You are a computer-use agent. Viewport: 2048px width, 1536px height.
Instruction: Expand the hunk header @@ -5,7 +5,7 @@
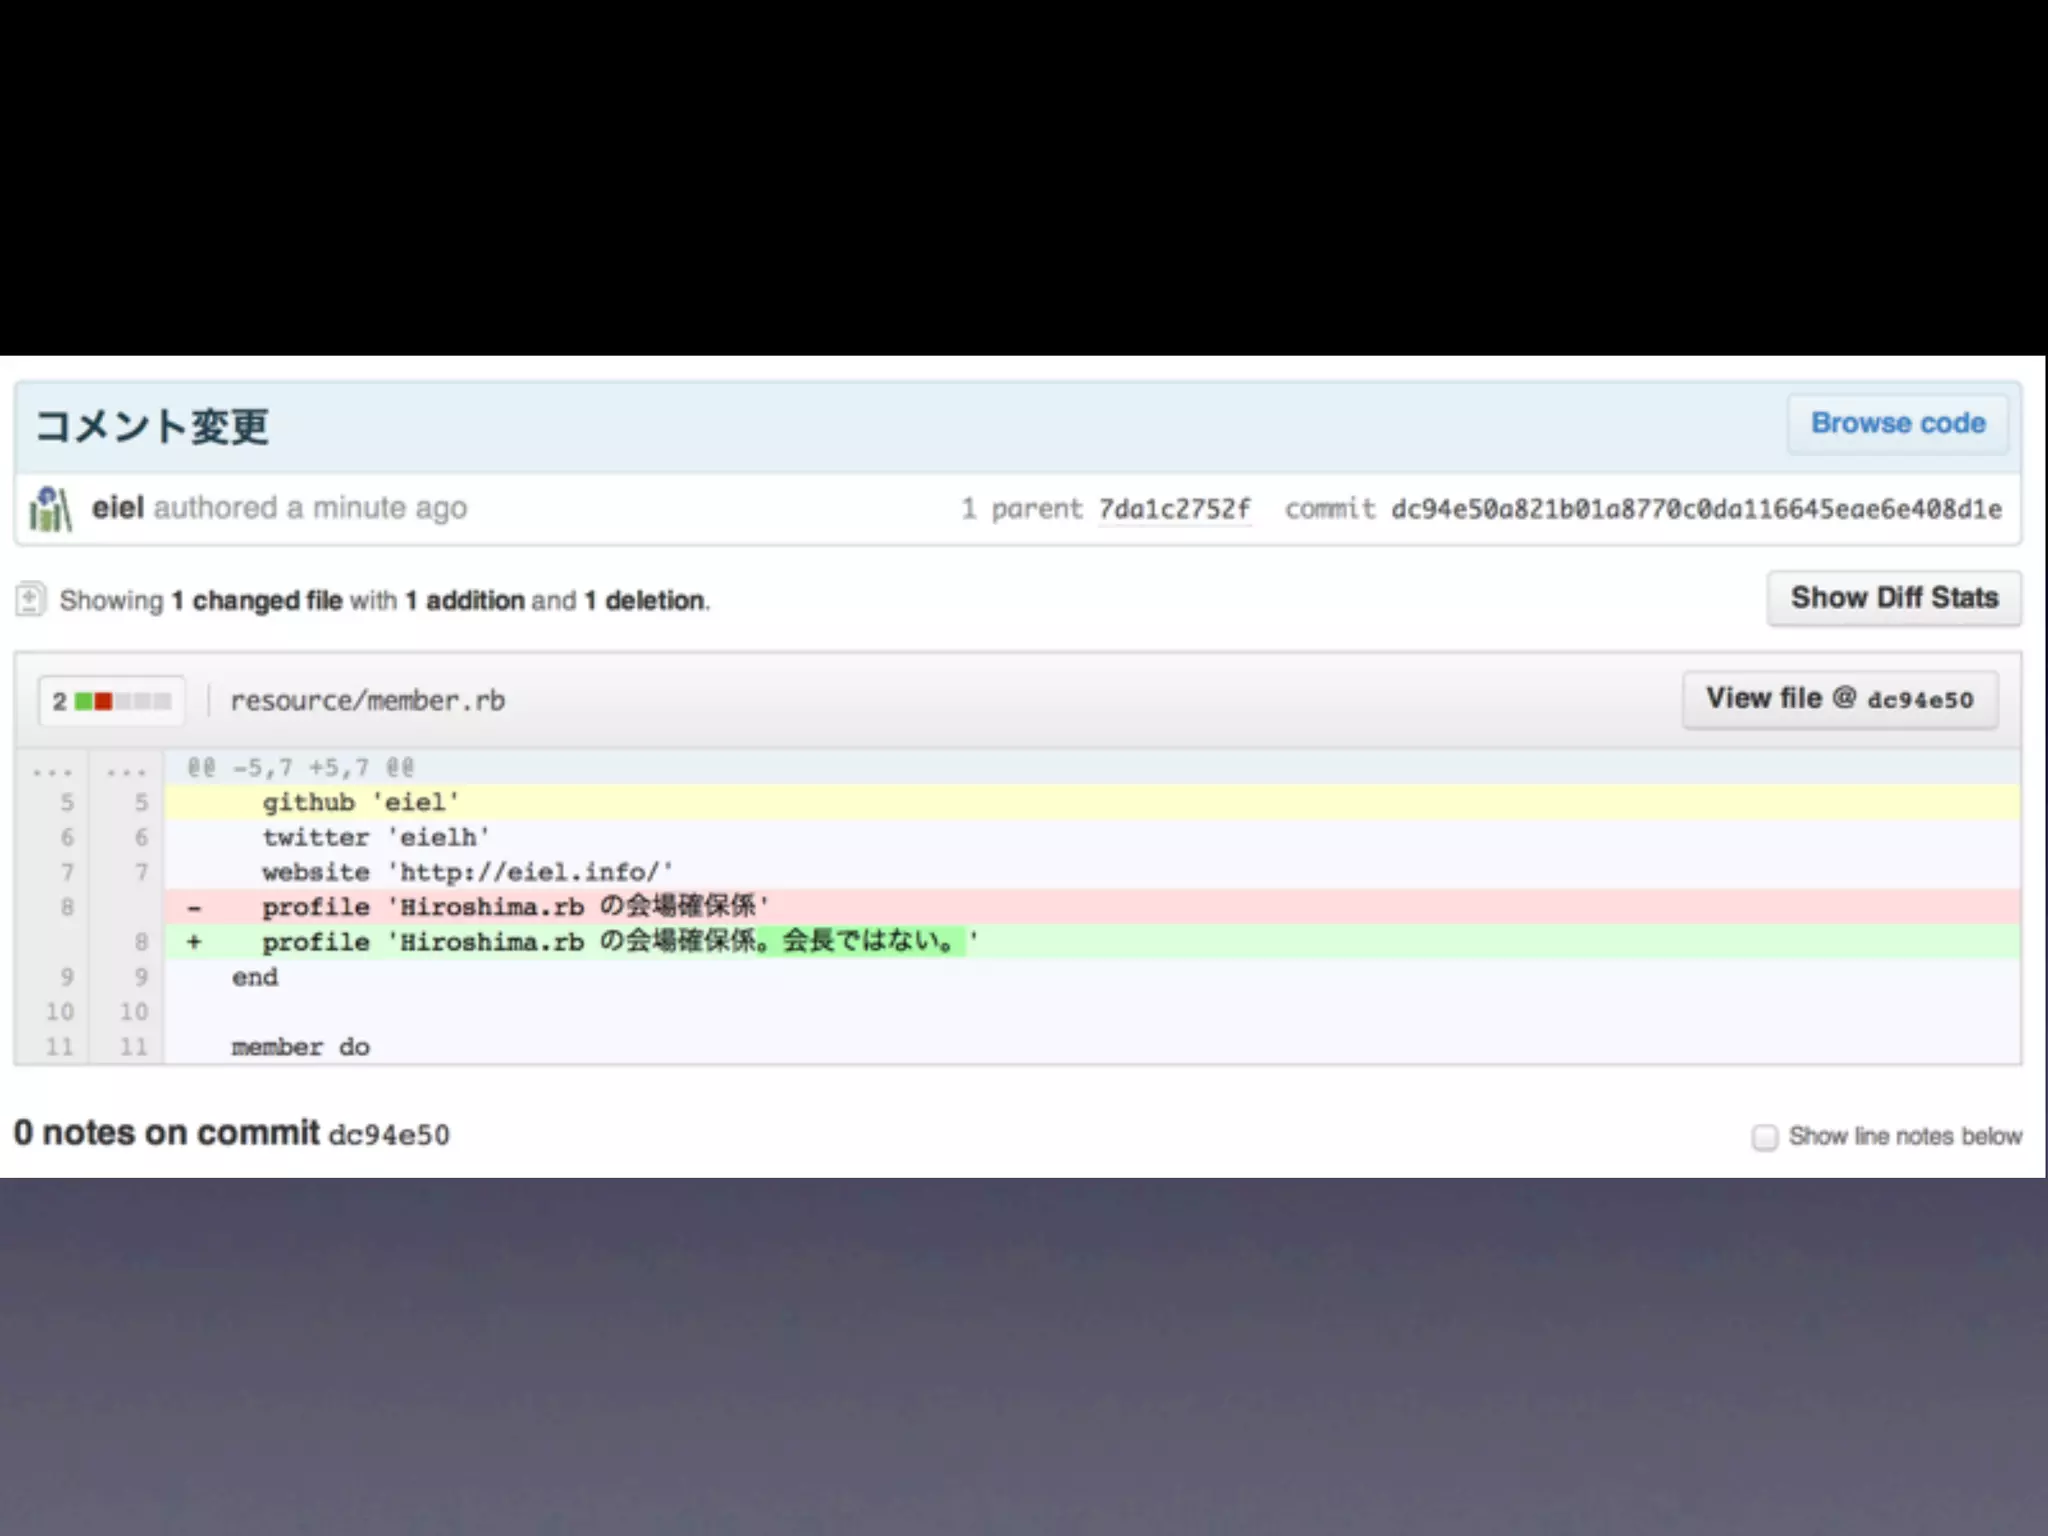coord(301,768)
